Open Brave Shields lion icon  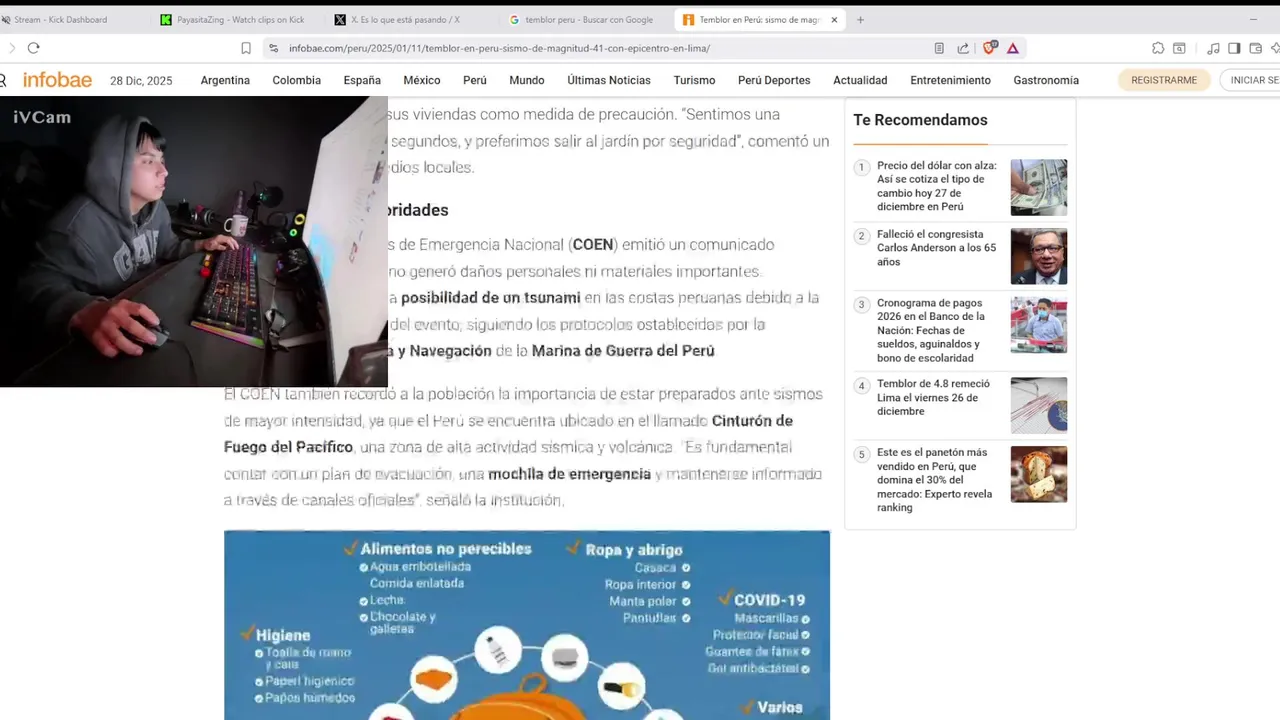pos(989,48)
